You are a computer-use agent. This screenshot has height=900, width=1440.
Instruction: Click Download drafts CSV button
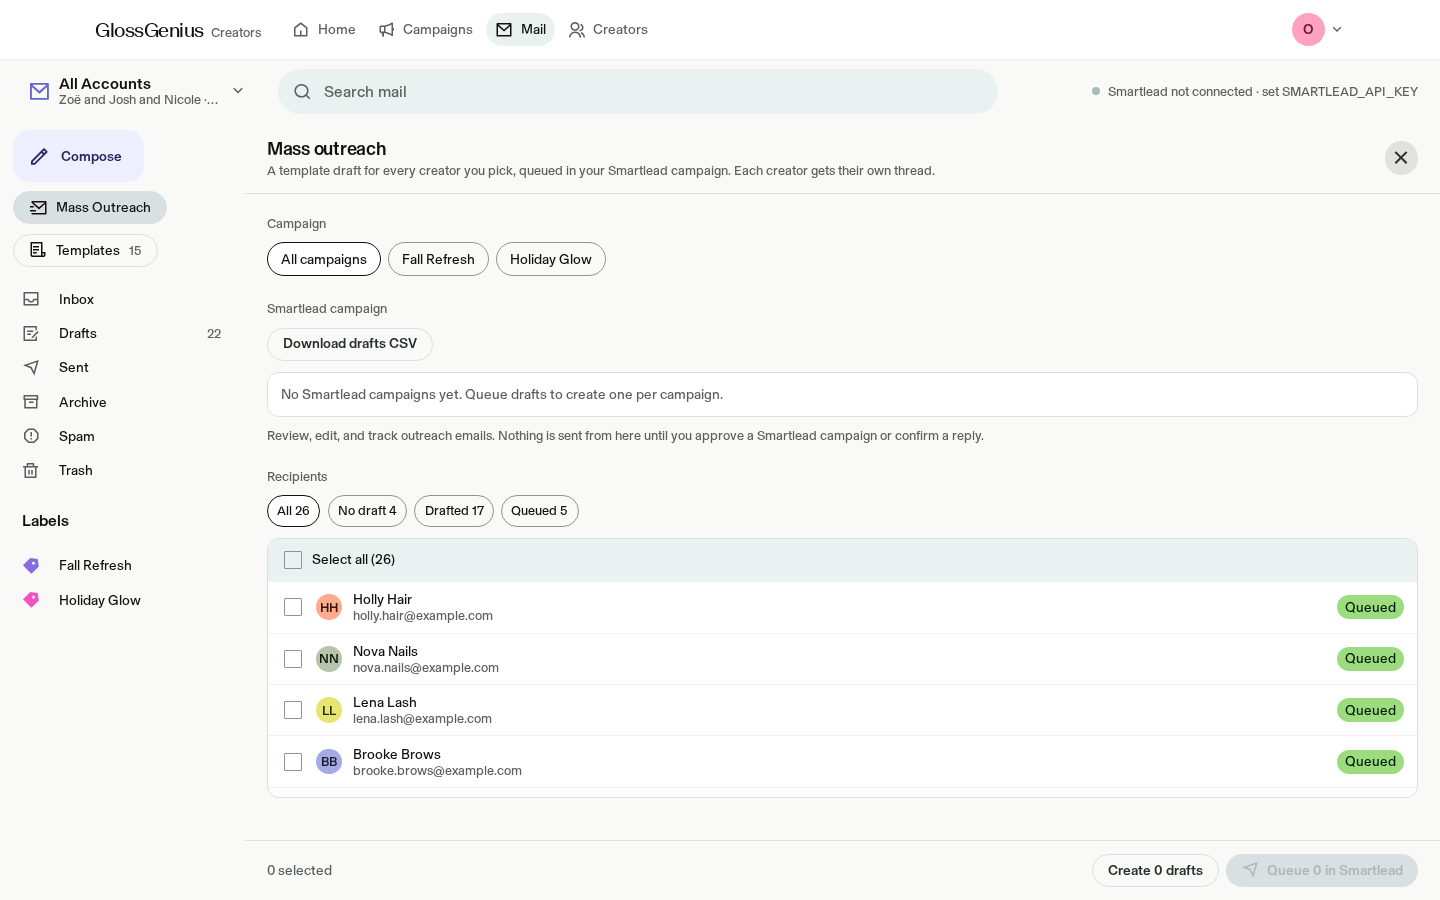pos(350,344)
